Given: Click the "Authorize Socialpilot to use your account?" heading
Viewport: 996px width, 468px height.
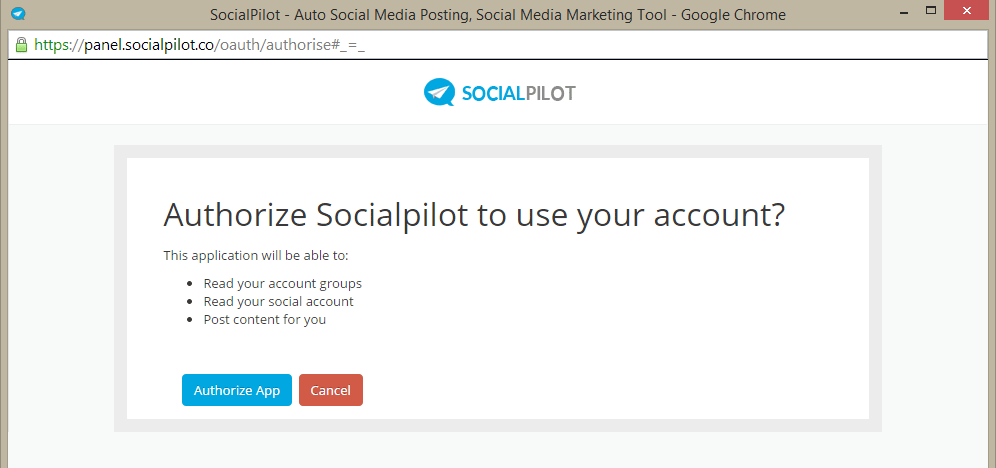Looking at the screenshot, I should 474,215.
